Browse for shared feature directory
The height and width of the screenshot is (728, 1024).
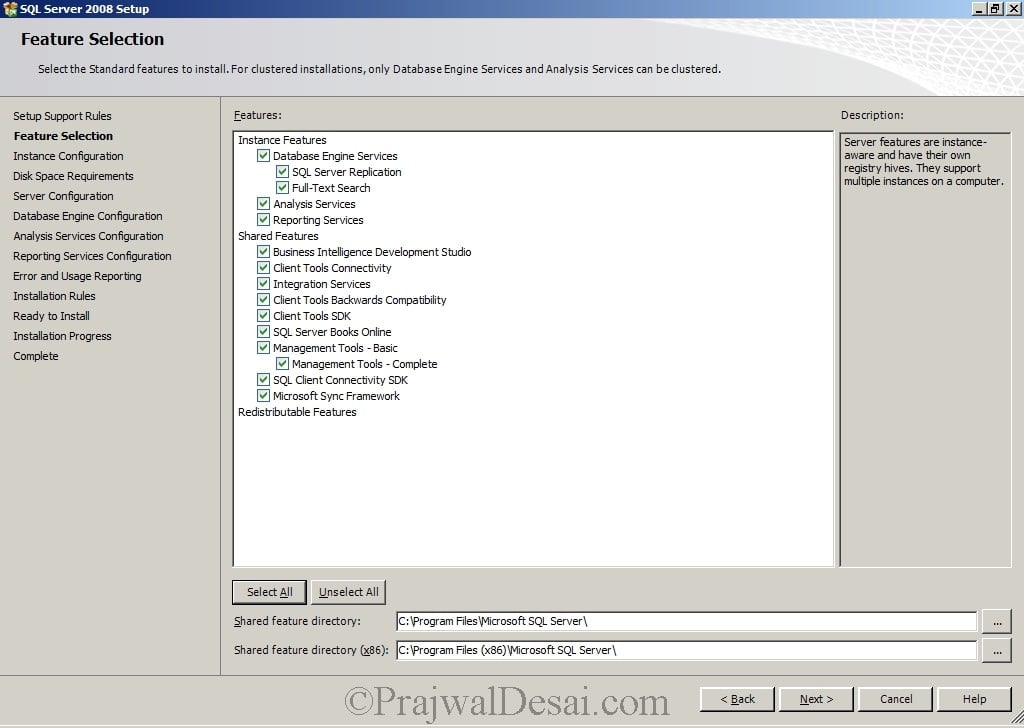point(997,622)
